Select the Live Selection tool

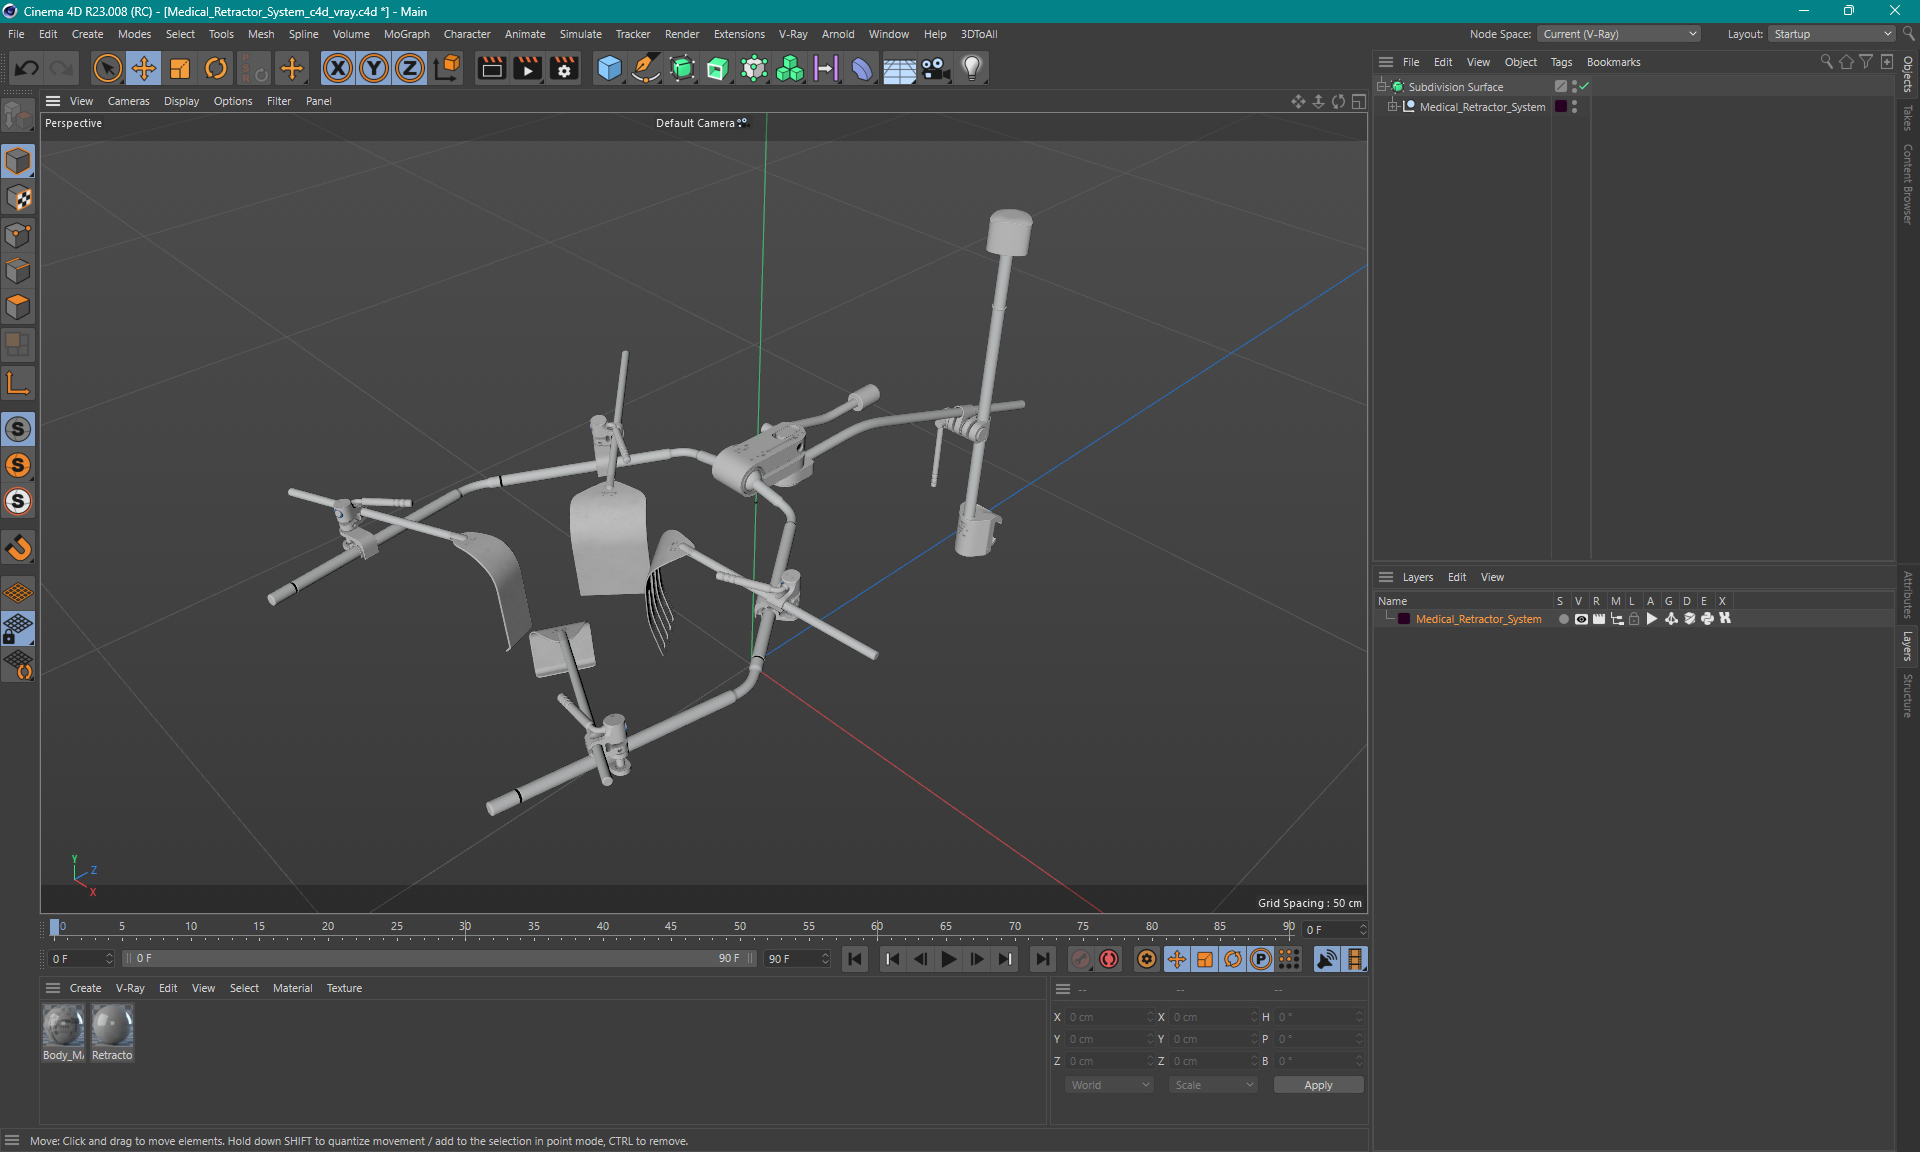pos(107,68)
